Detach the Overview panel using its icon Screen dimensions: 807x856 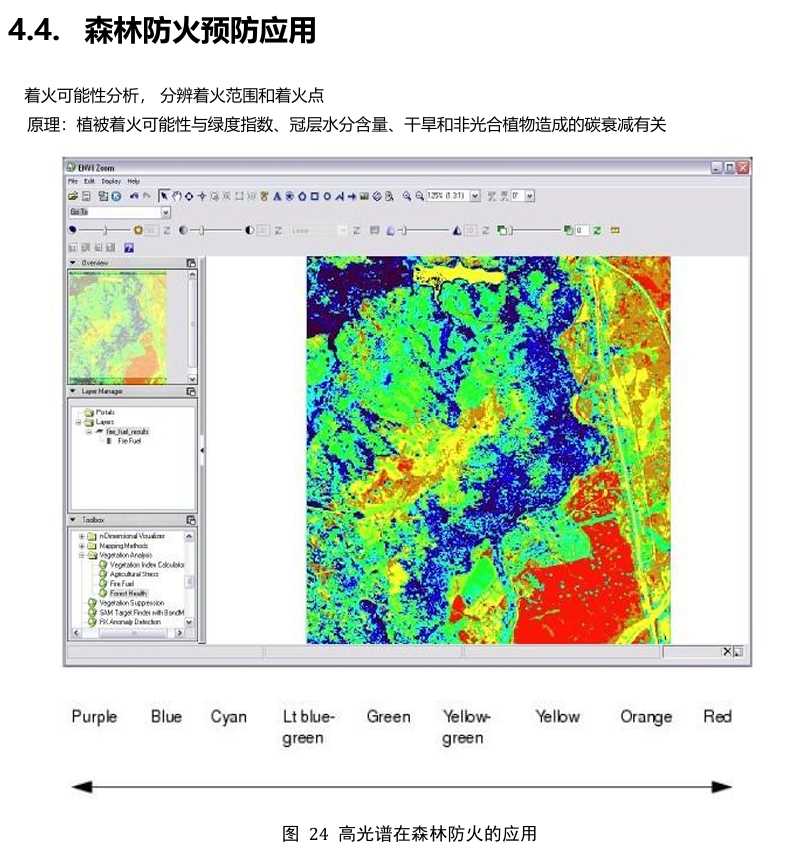(x=191, y=263)
